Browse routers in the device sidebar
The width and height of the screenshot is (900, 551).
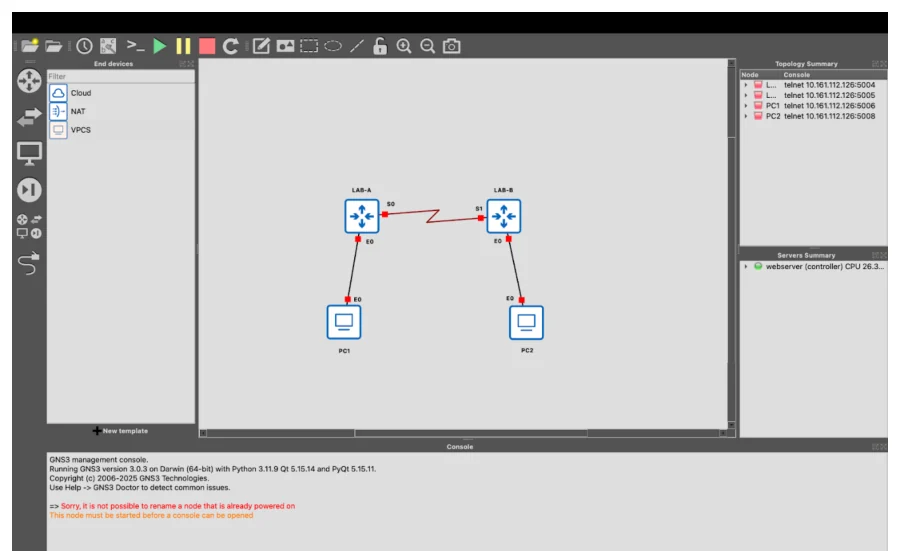coord(29,81)
